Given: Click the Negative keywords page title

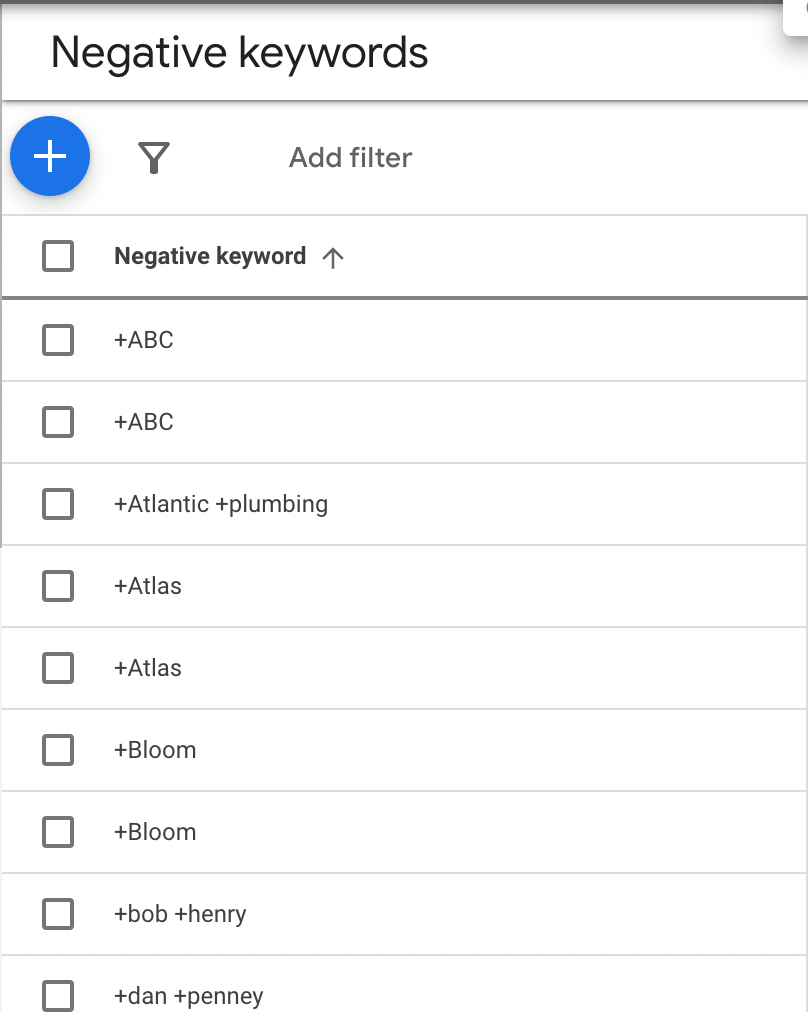Looking at the screenshot, I should [239, 52].
